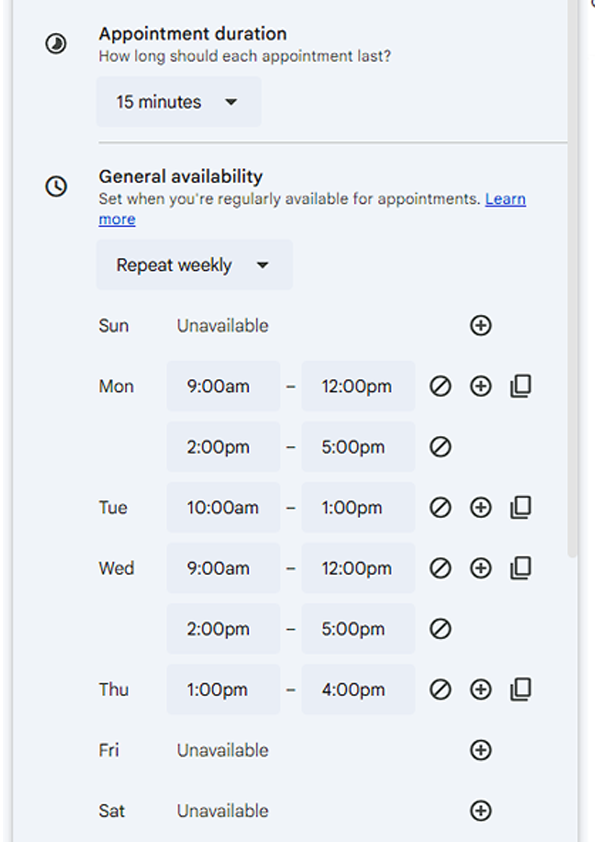This screenshot has width=595, height=842.
Task: Add availability period for Sunday
Action: coord(481,325)
